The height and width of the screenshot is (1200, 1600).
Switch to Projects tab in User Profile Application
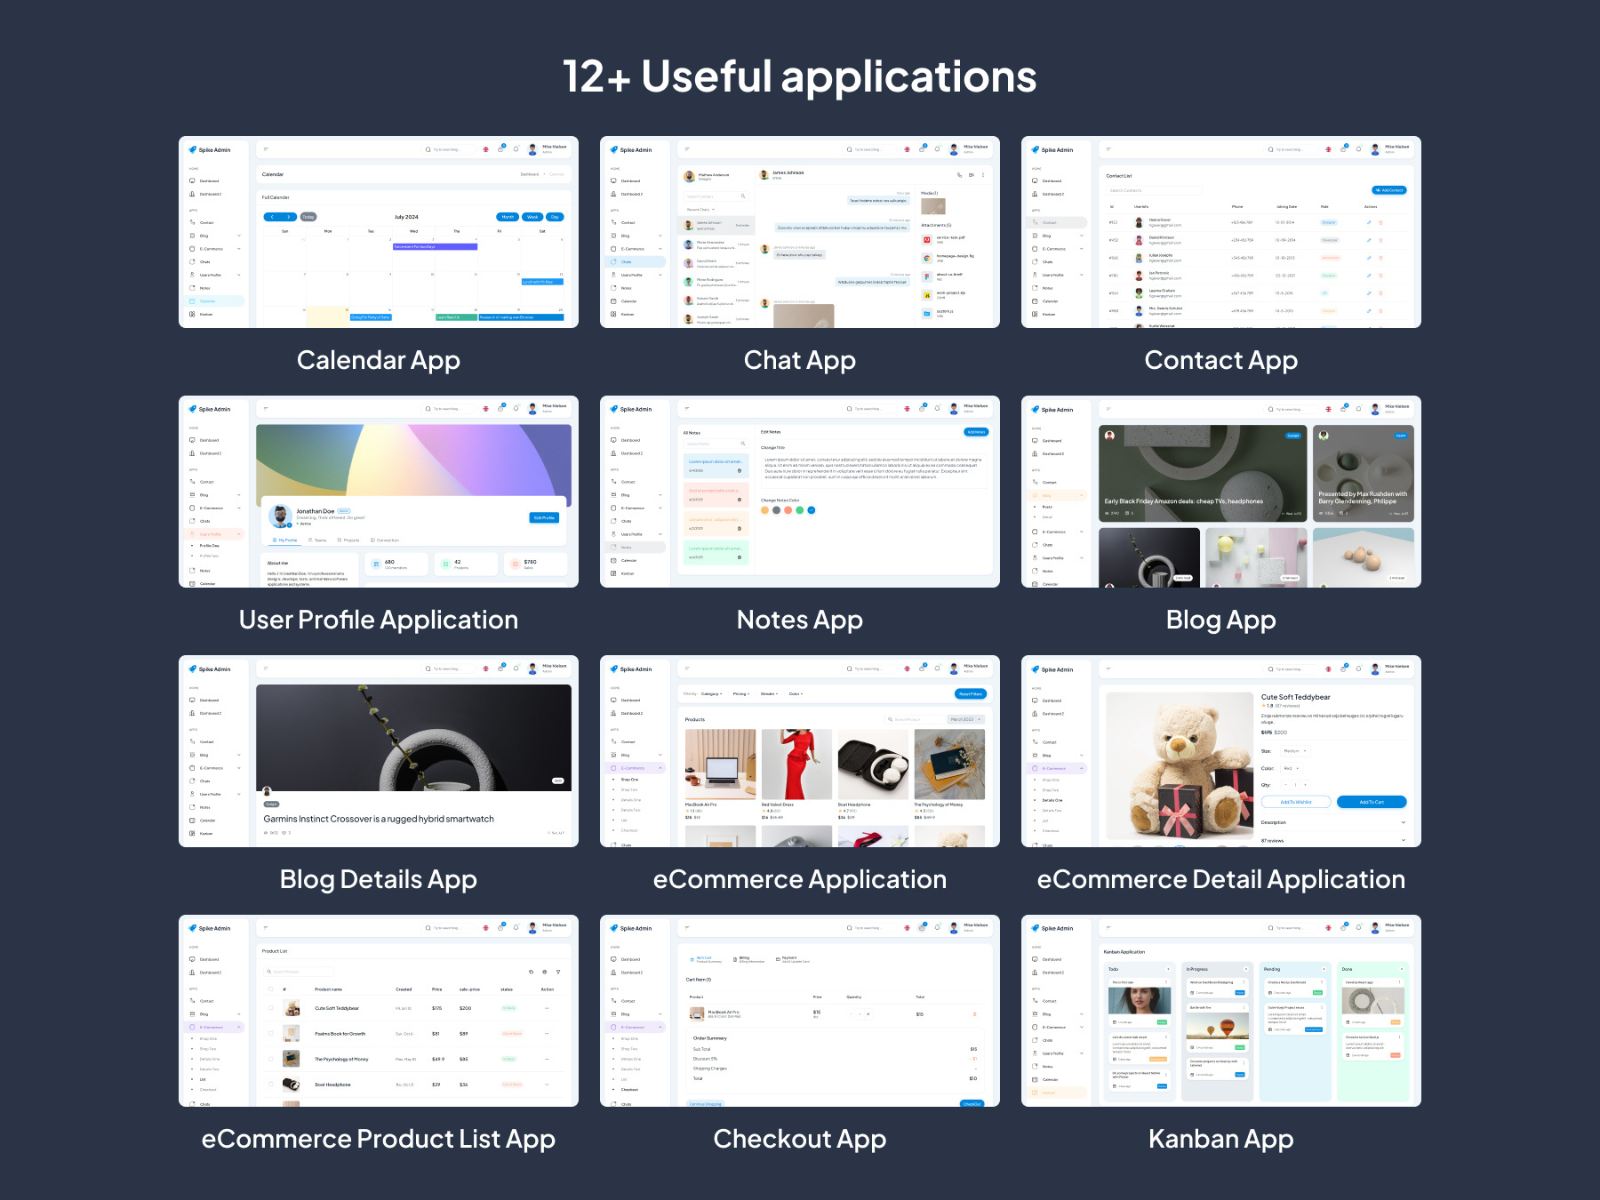349,540
